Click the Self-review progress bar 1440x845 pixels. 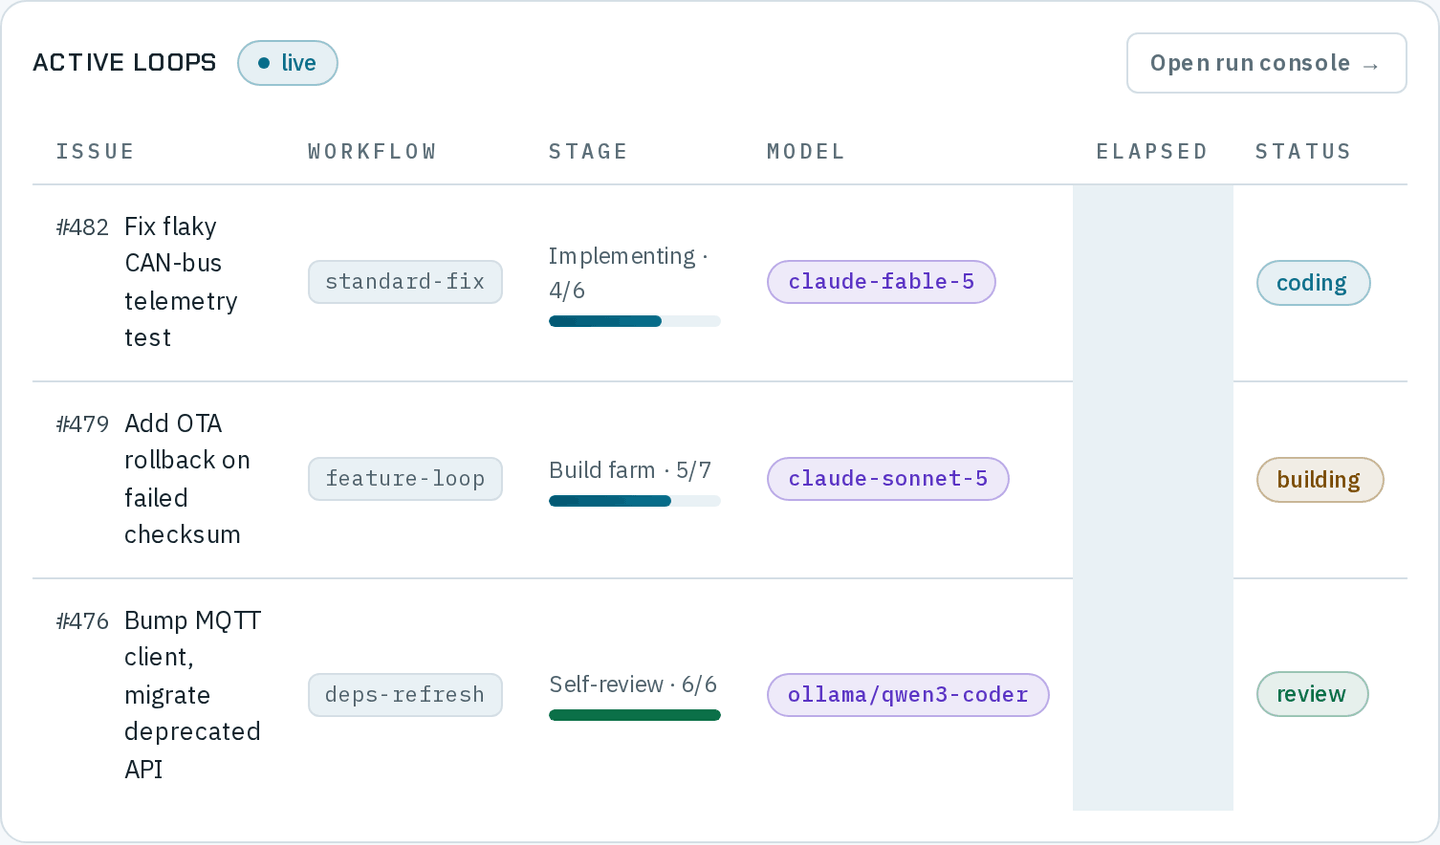click(x=634, y=715)
